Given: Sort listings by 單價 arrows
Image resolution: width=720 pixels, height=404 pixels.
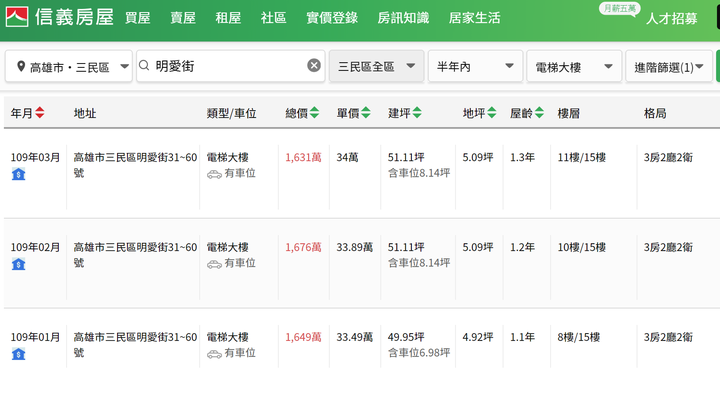Looking at the screenshot, I should point(365,114).
